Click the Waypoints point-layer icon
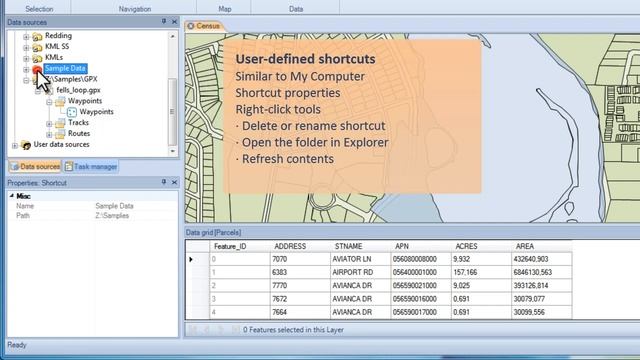This screenshot has width=640, height=360. [72, 112]
